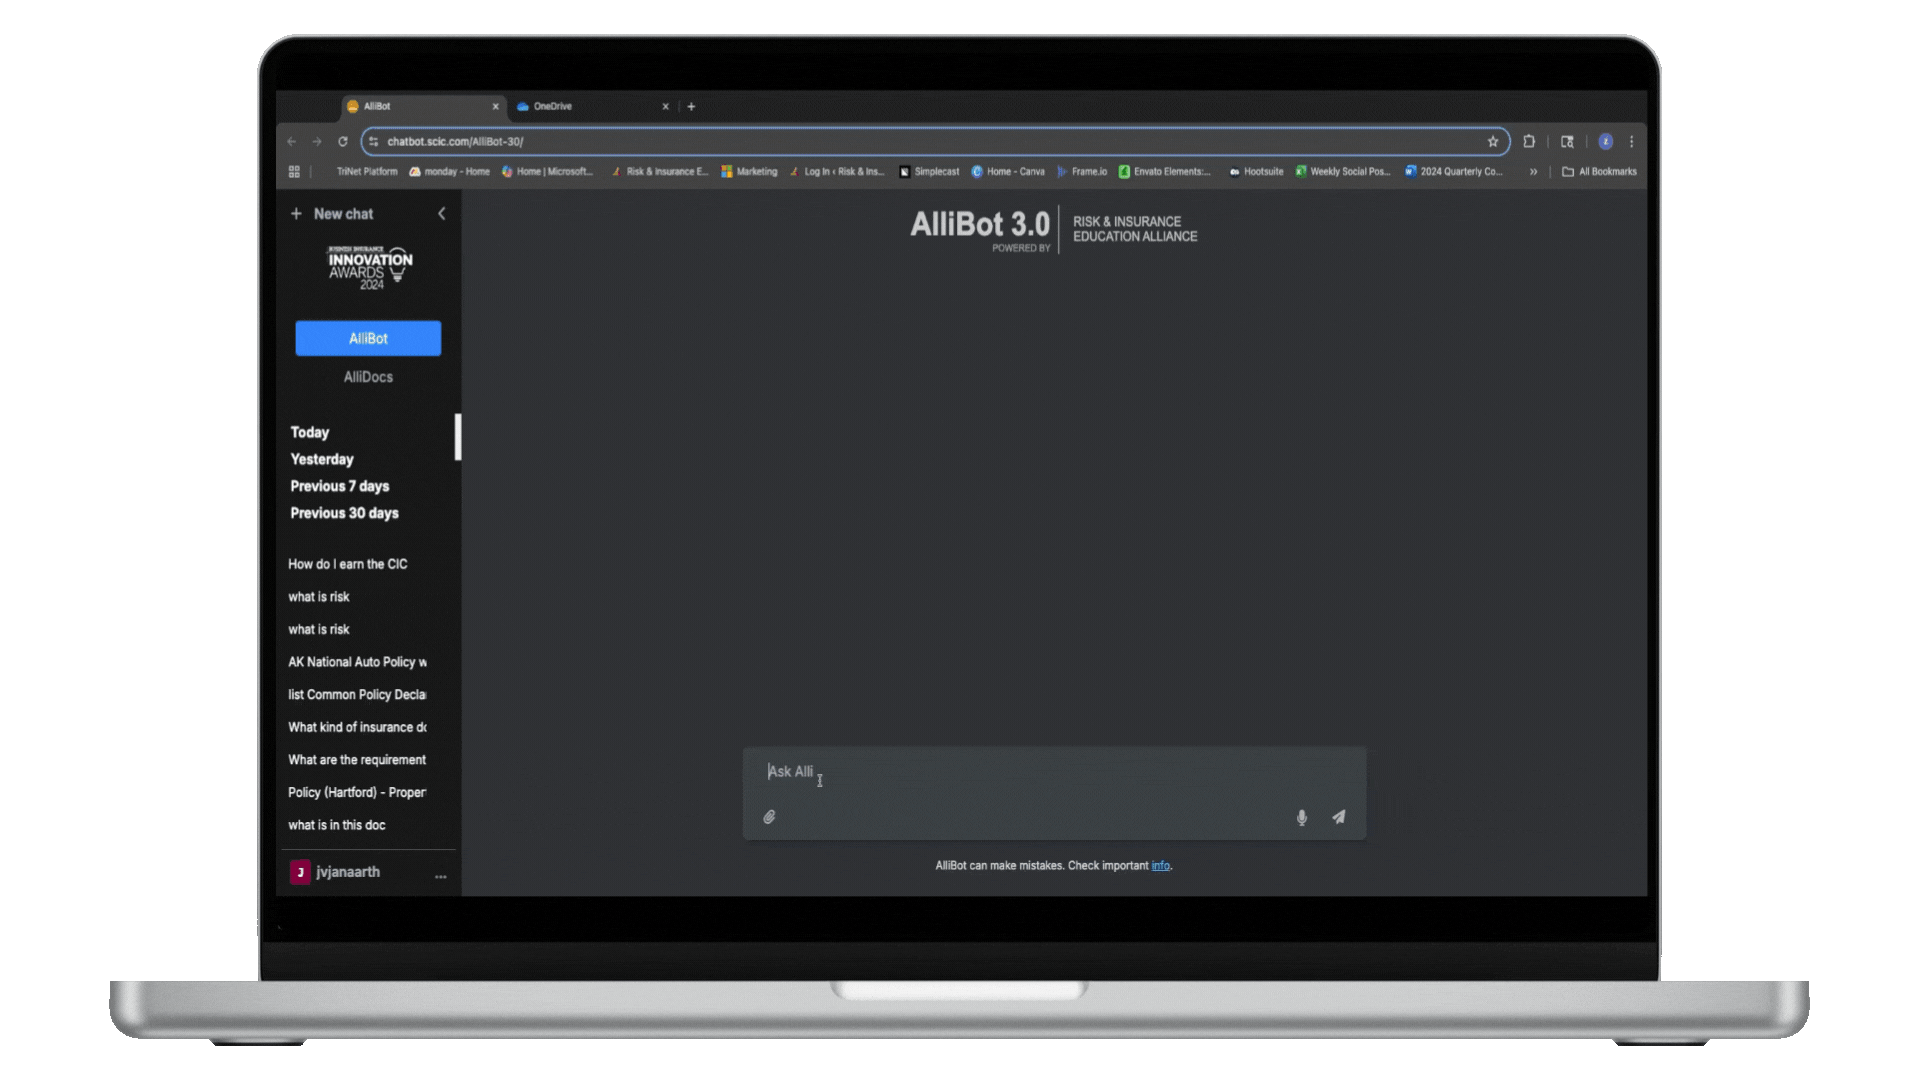1920x1080 pixels.
Task: Open the 2024 Quarterly Co... bookmark
Action: (1454, 172)
